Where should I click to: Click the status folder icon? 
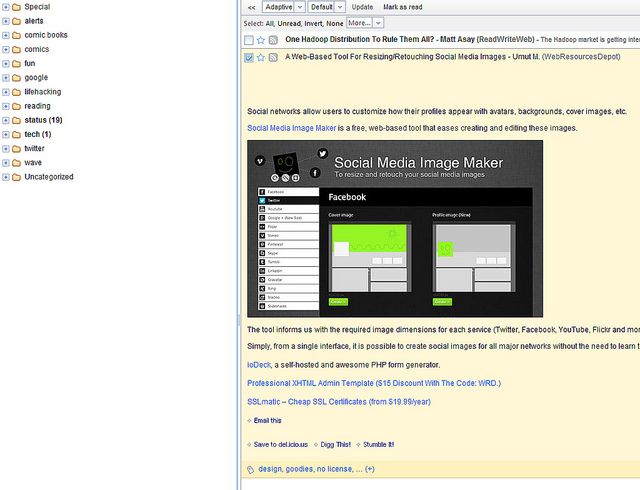(16, 120)
